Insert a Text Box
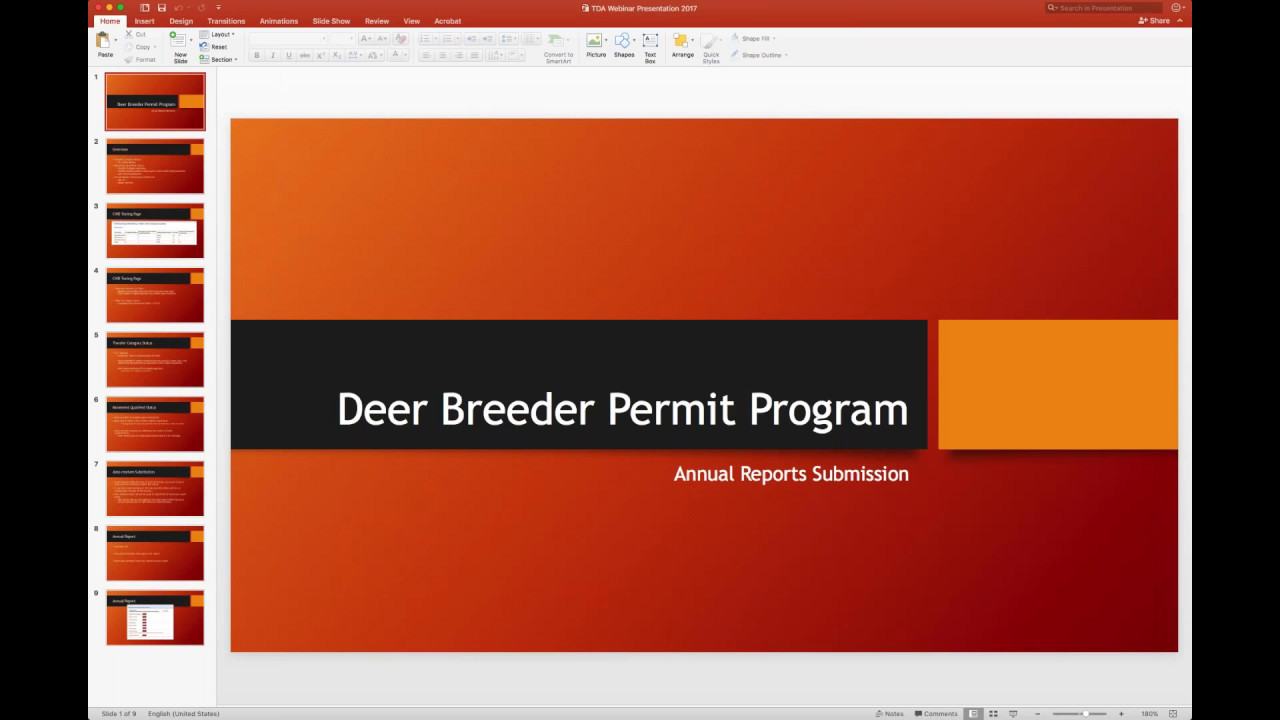Viewport: 1280px width, 720px height. (650, 47)
